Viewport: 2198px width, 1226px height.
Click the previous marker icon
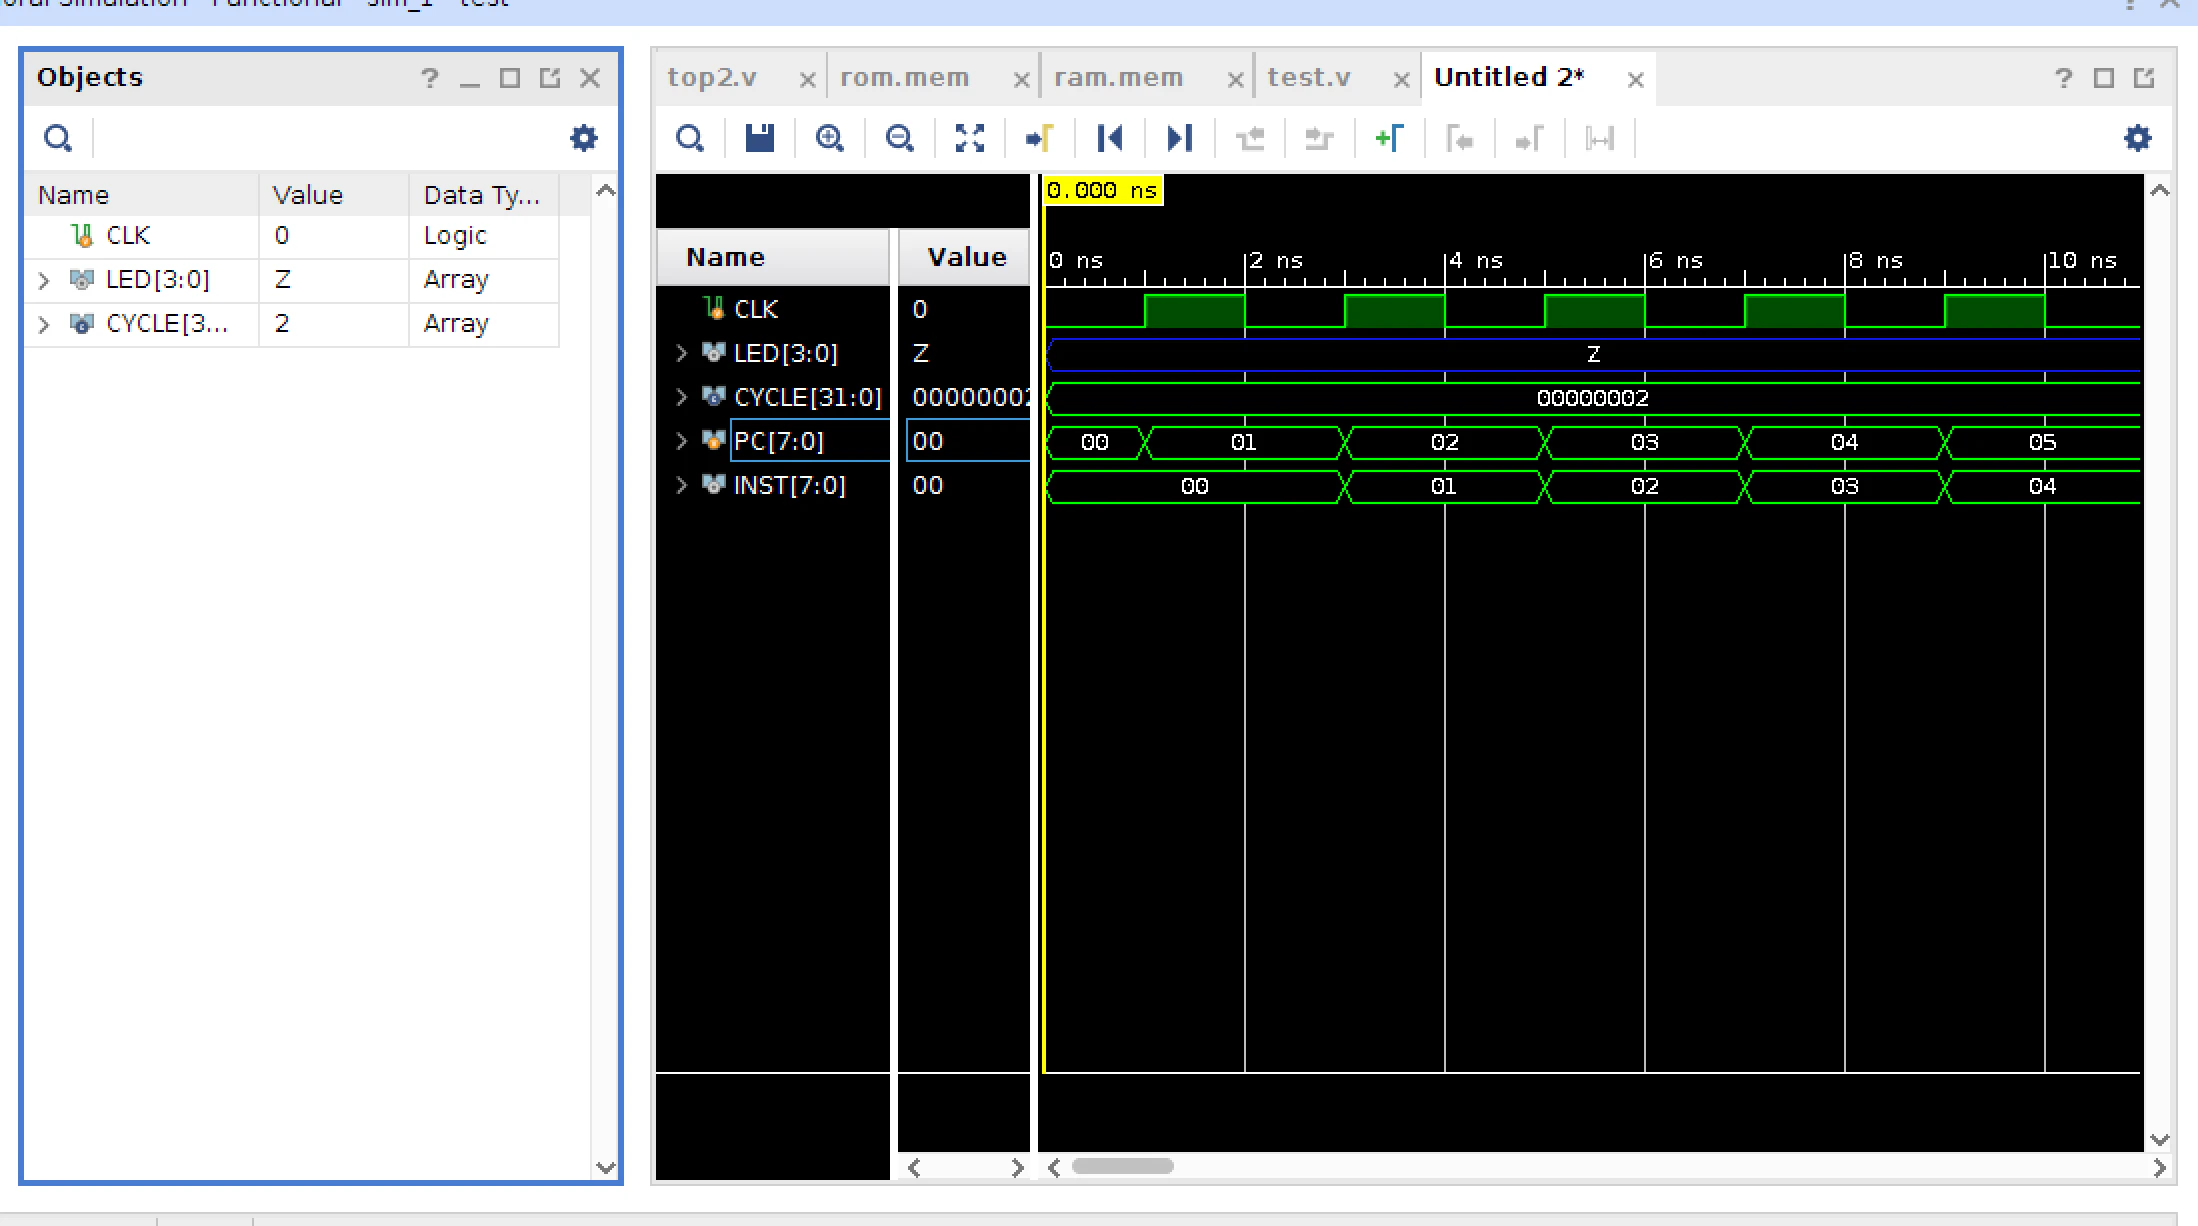(x=1460, y=138)
